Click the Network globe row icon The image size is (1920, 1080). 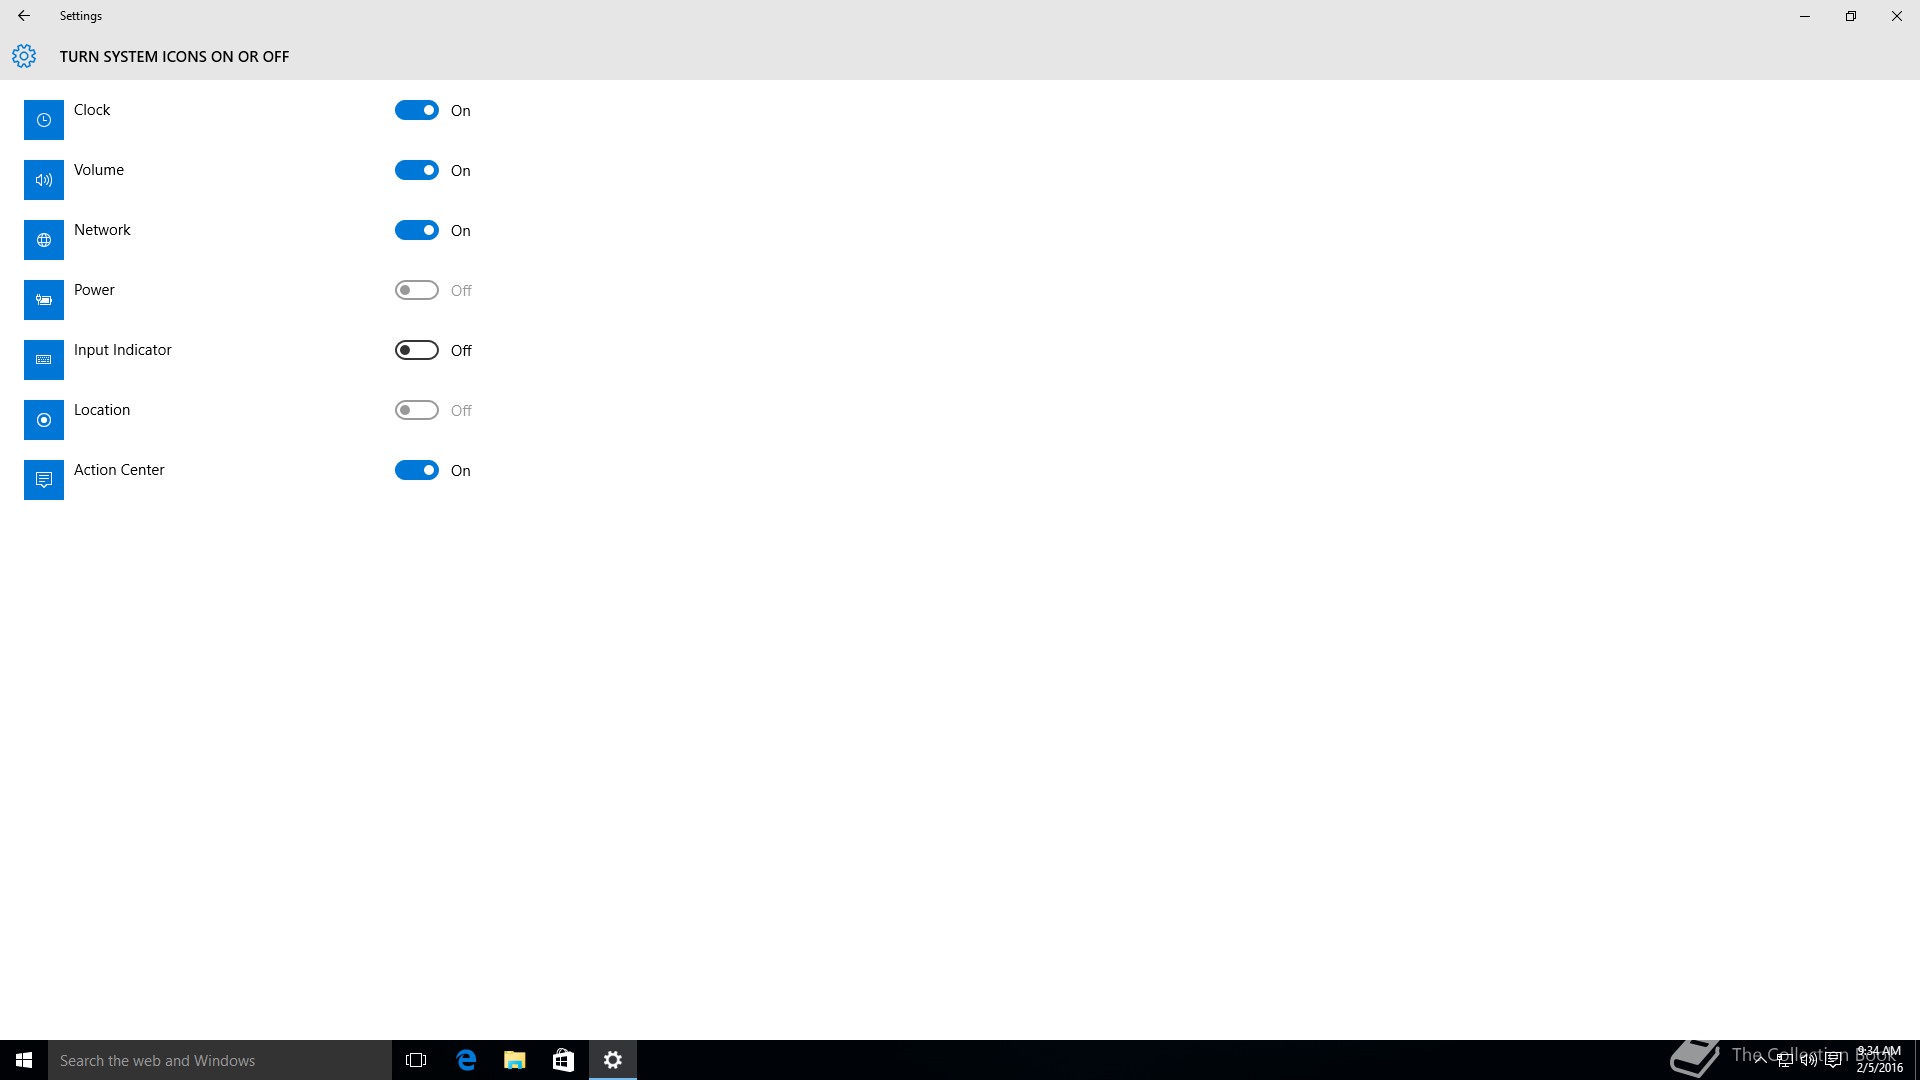click(44, 240)
